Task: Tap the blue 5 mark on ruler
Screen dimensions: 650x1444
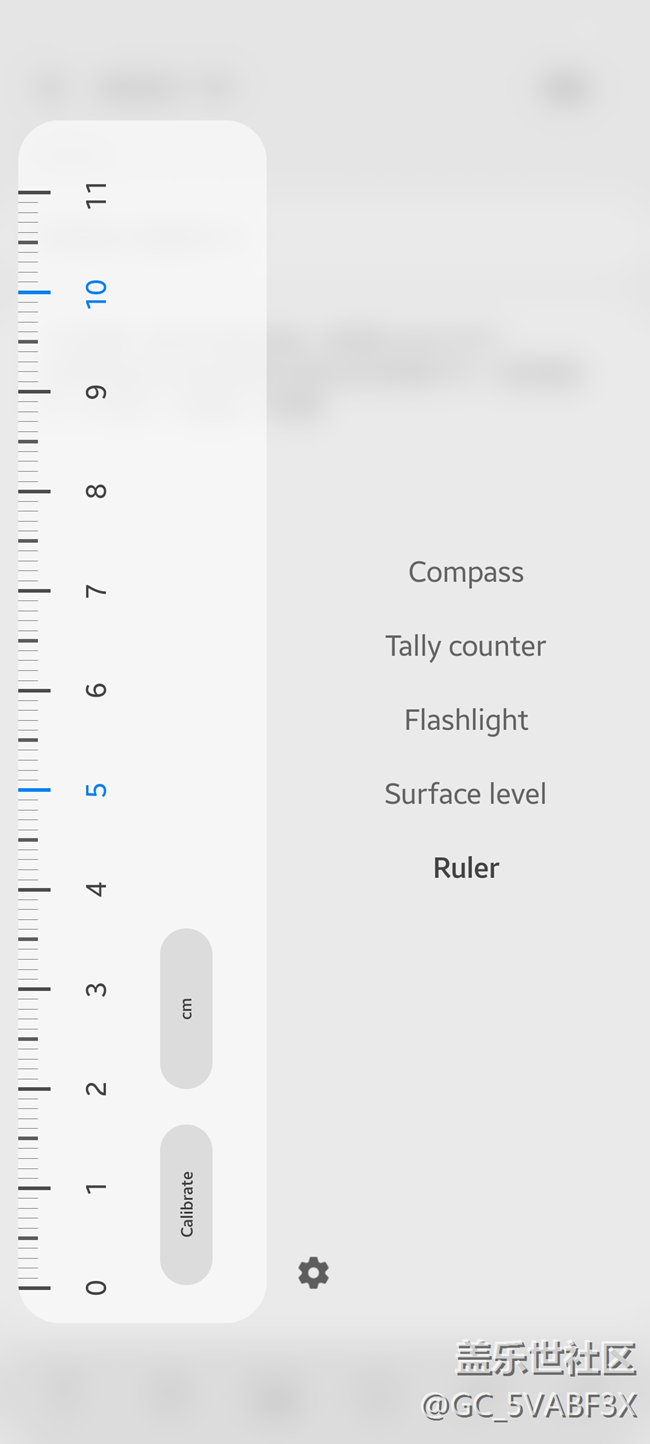Action: 96,790
